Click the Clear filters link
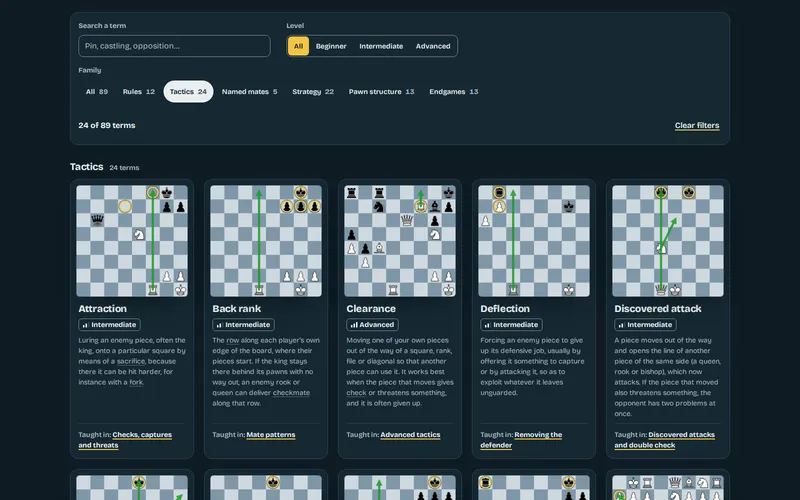The image size is (800, 500). pos(697,126)
